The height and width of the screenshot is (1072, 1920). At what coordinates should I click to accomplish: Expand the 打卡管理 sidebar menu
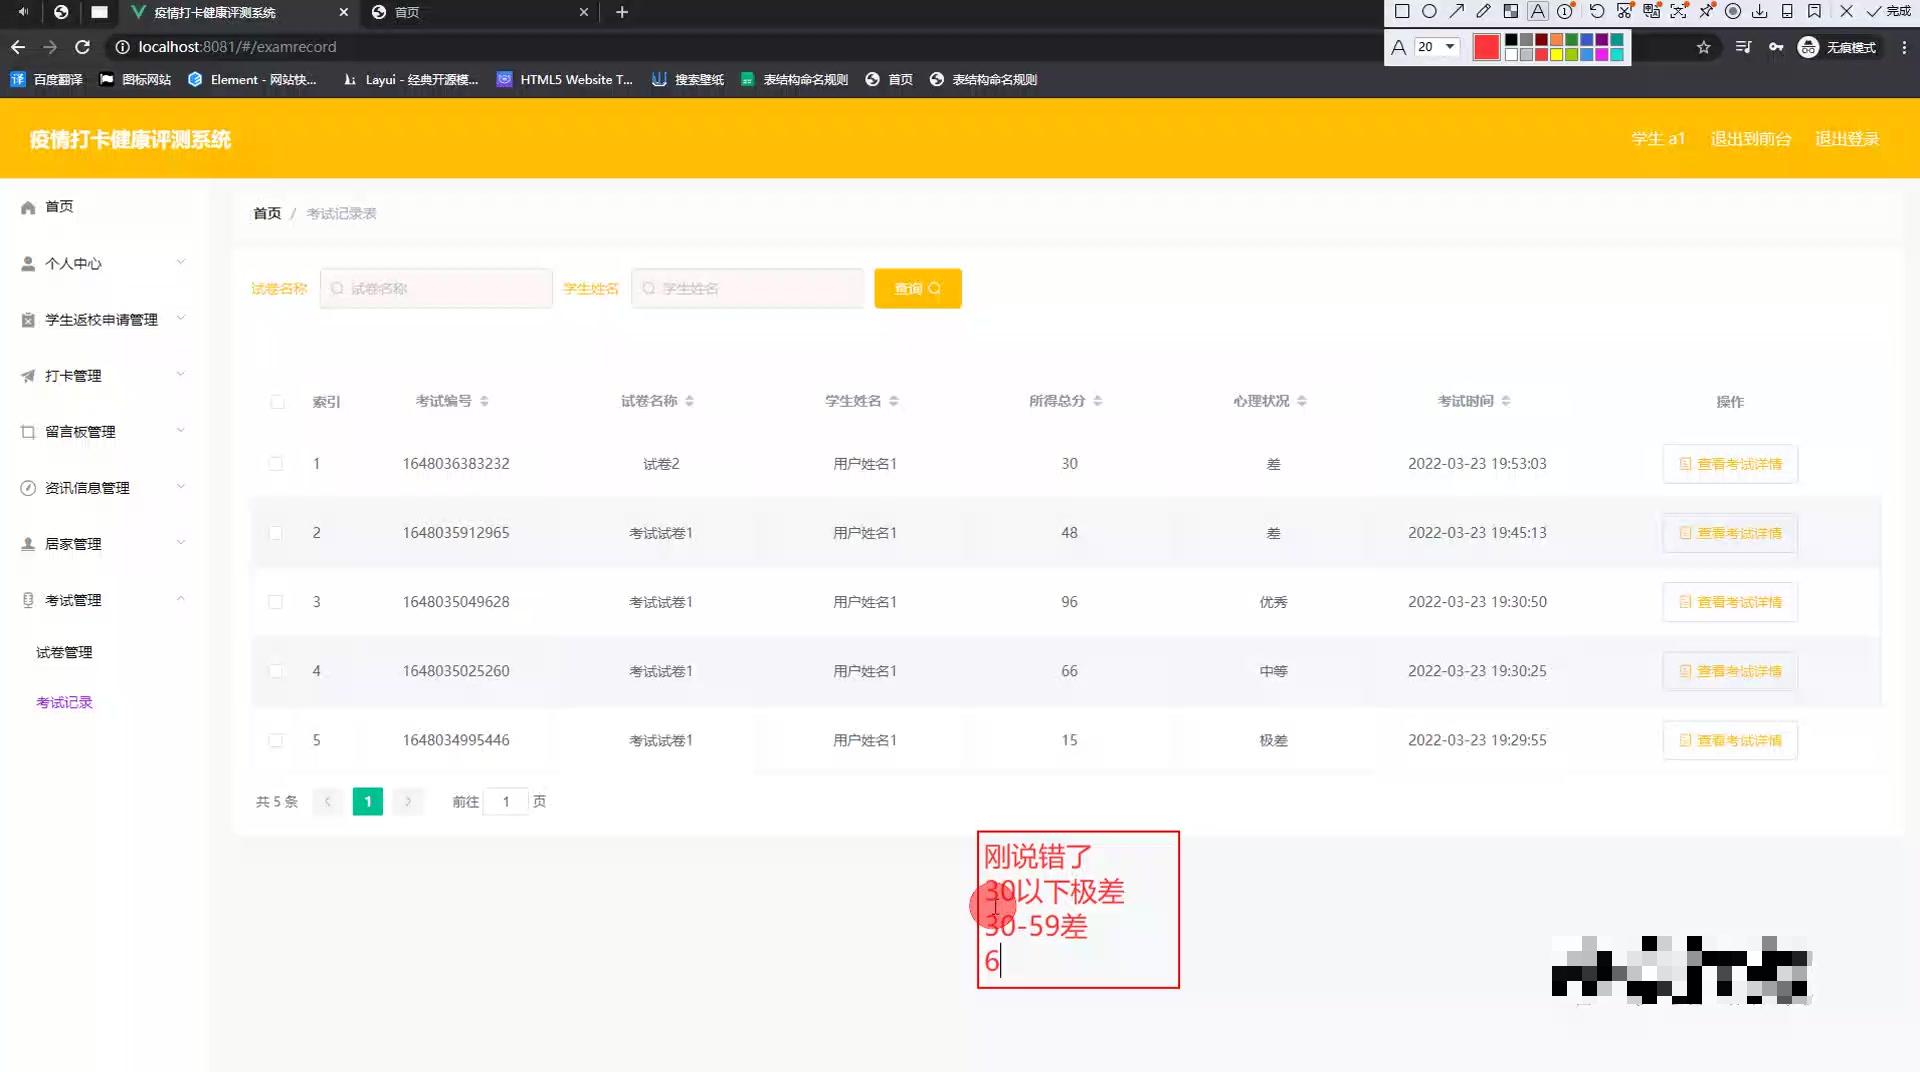click(x=104, y=375)
